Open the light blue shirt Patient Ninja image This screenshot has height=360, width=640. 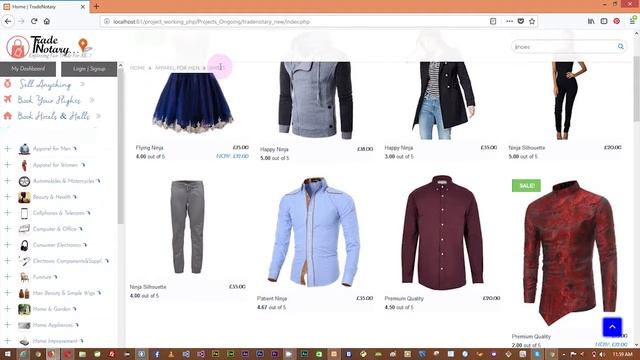tap(313, 232)
